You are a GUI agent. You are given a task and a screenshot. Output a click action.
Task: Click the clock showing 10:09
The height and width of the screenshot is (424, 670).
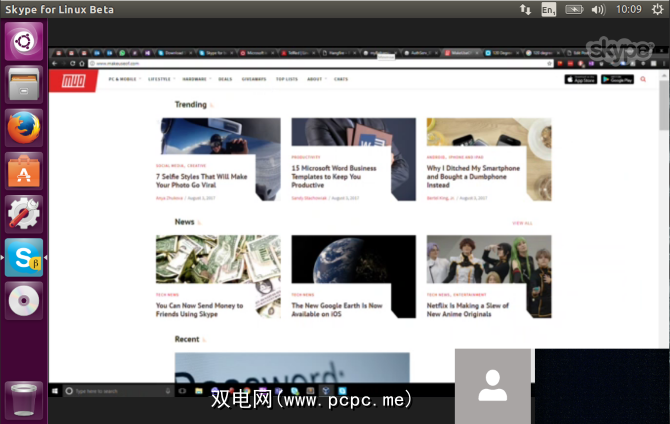[x=629, y=10]
